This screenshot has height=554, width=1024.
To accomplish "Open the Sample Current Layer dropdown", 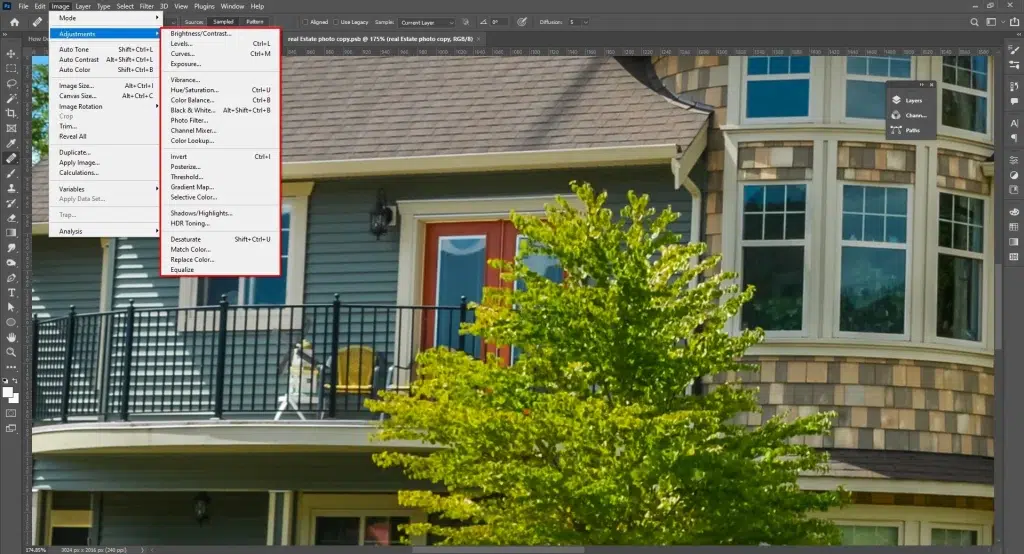I will coord(426,21).
